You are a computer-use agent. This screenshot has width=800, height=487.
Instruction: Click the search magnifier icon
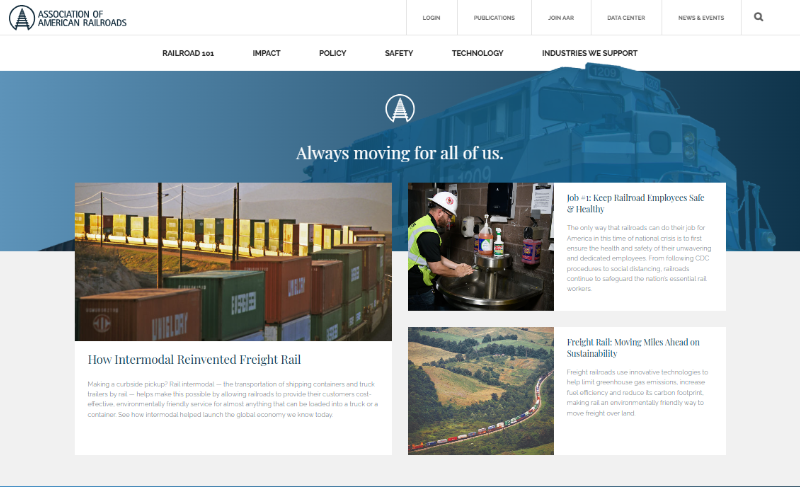click(x=759, y=17)
